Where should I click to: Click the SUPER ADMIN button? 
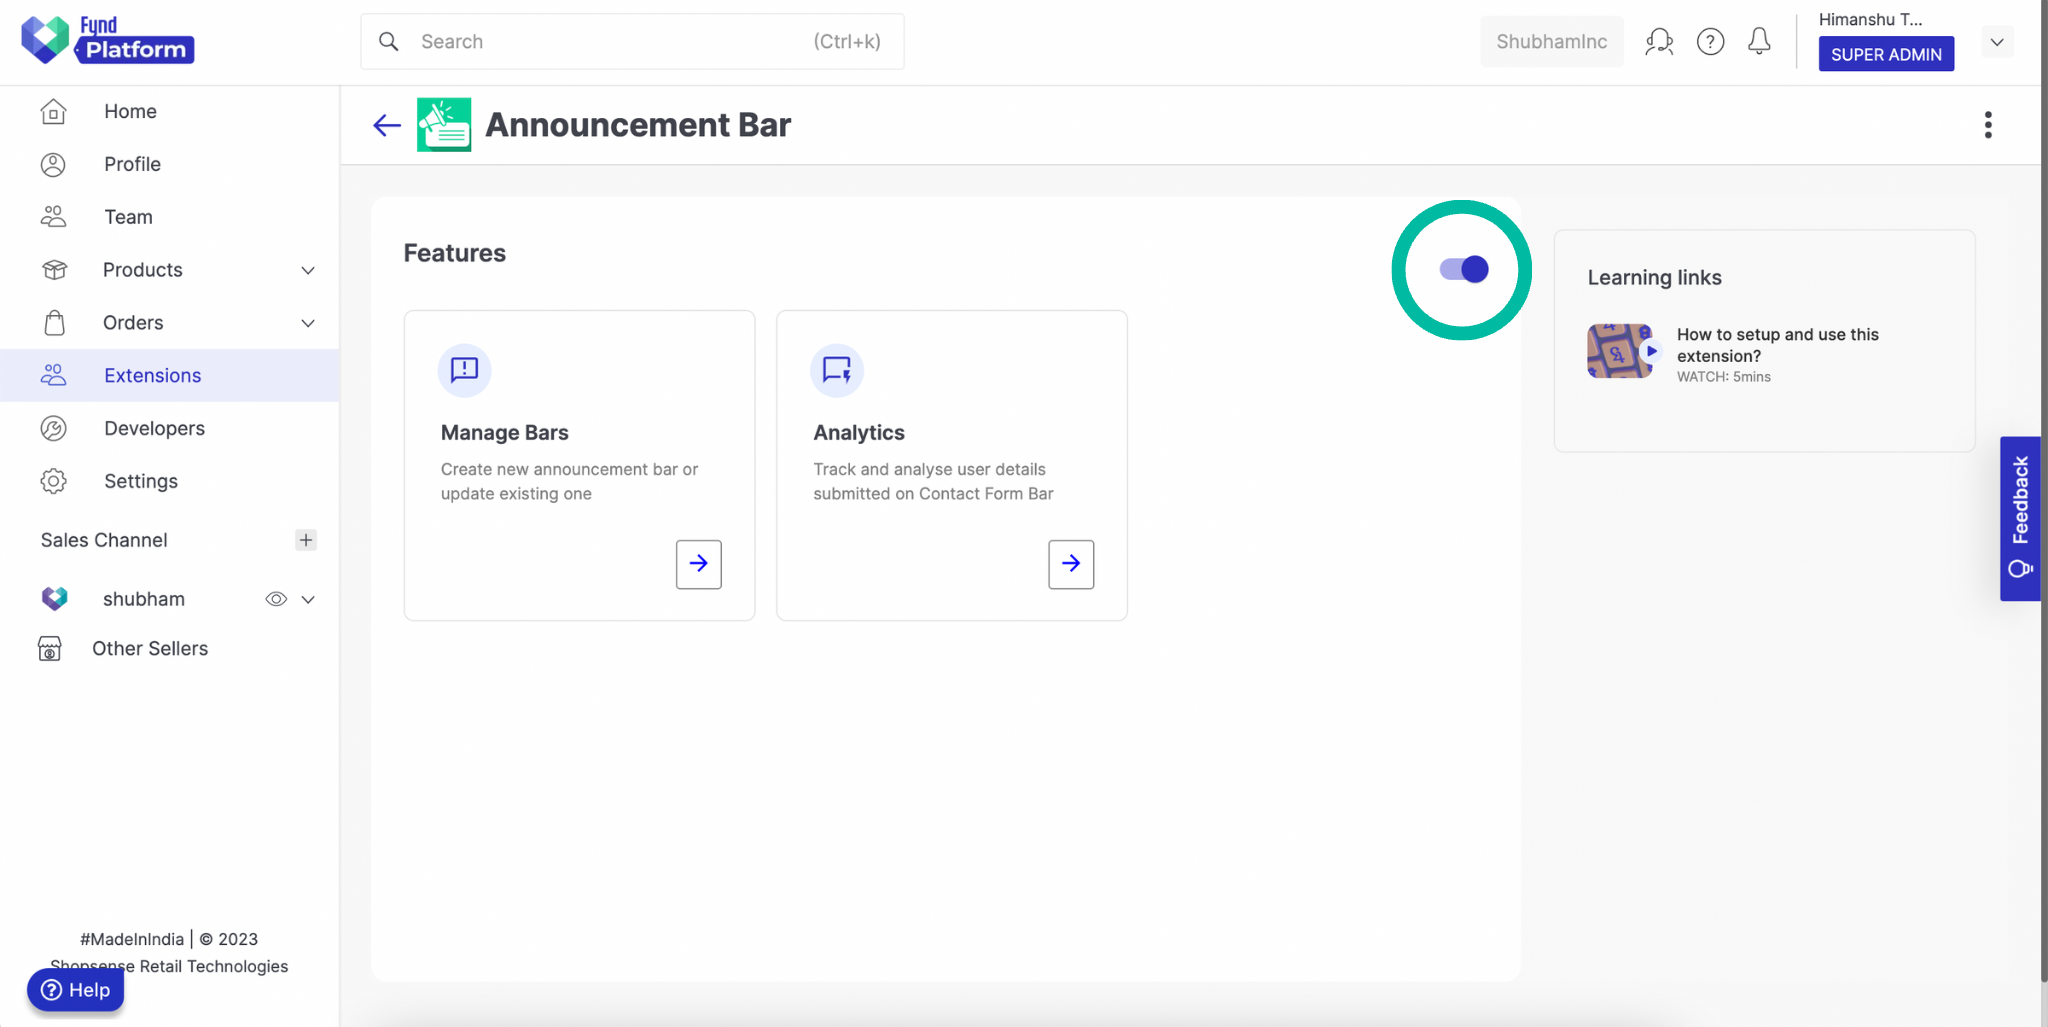point(1885,54)
